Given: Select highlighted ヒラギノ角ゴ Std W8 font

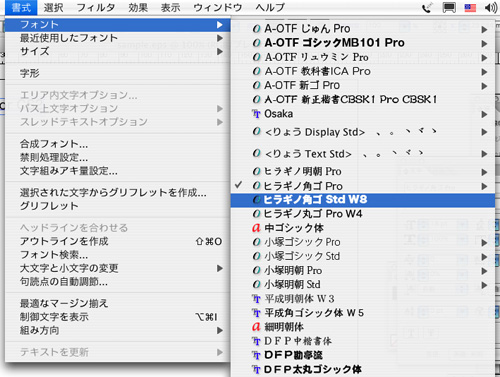Looking at the screenshot, I should coord(363,200).
